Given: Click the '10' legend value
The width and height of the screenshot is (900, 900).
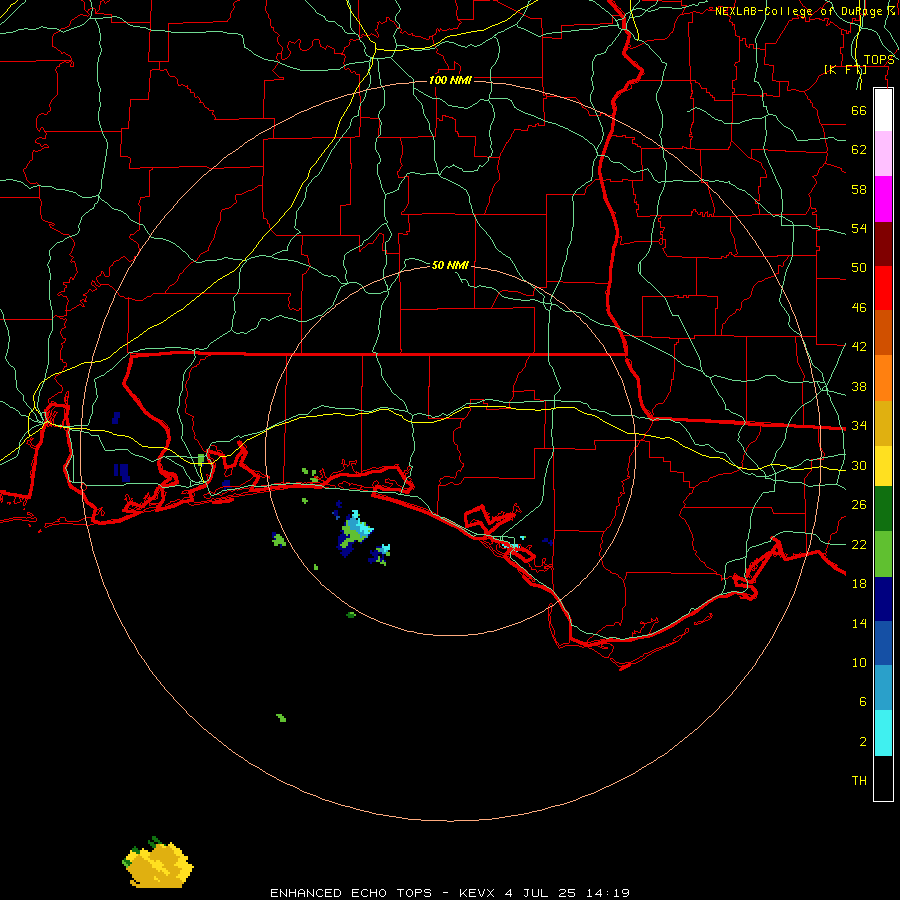Looking at the screenshot, I should 859,662.
